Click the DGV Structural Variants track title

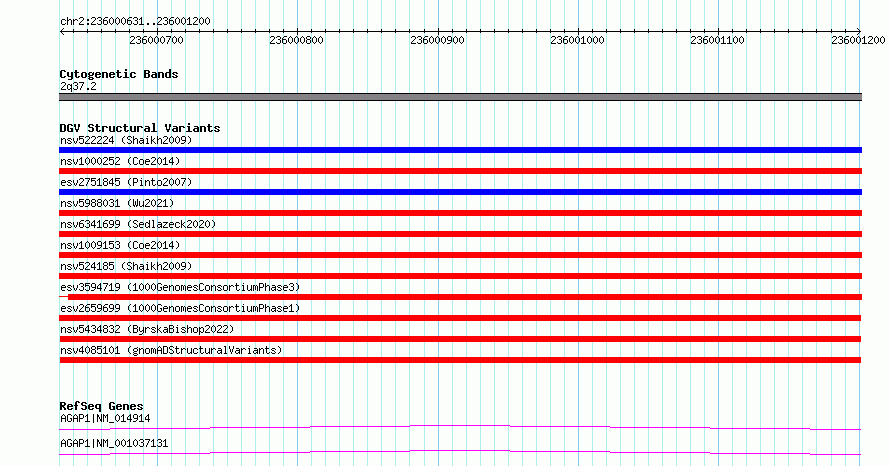pyautogui.click(x=140, y=128)
